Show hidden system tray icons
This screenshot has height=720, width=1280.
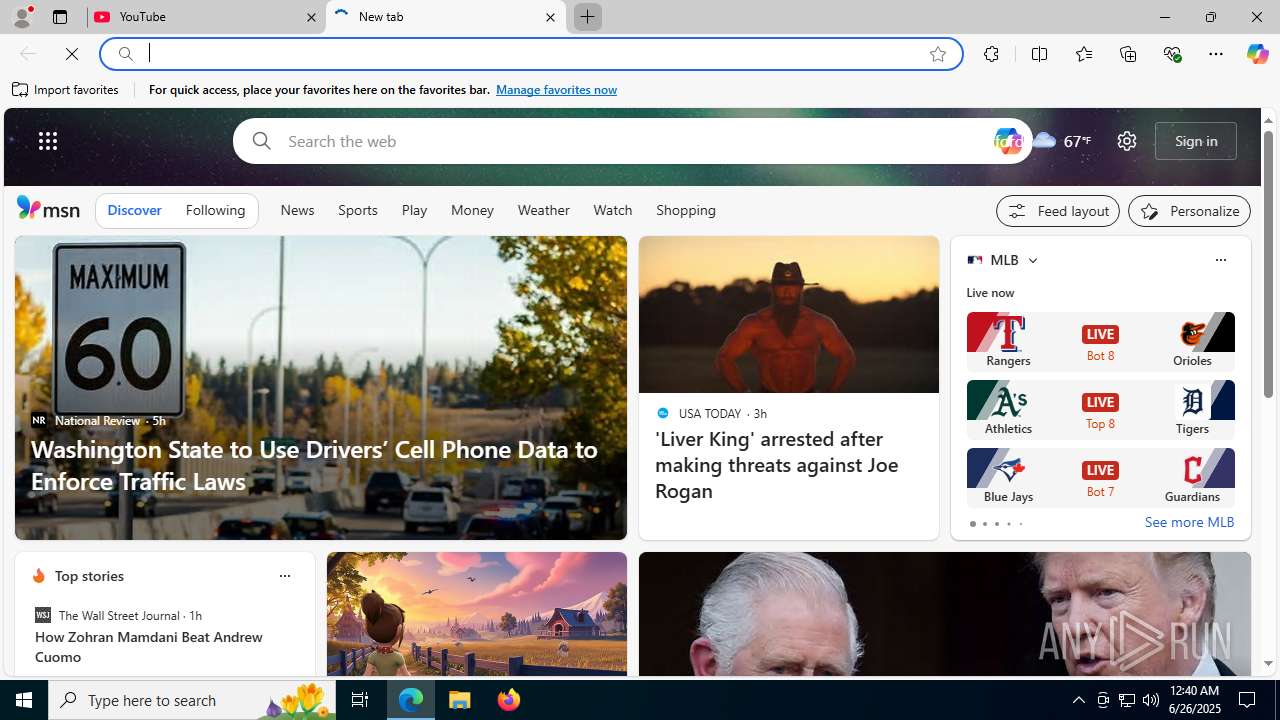(1078, 700)
